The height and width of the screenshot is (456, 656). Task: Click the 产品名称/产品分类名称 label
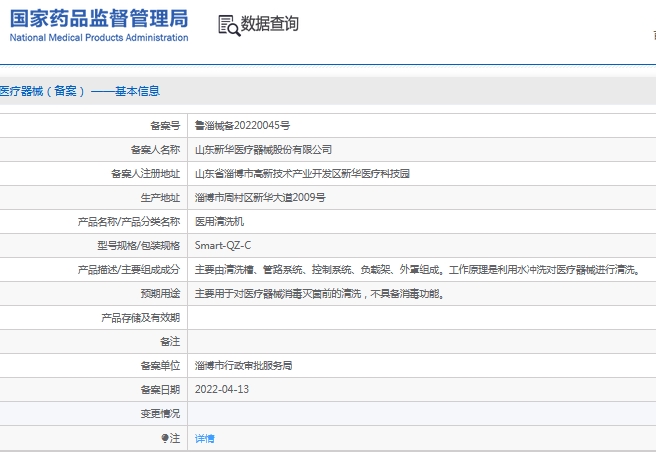tap(129, 221)
